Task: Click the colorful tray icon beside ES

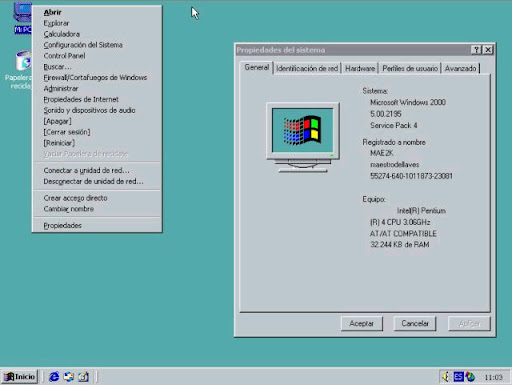Action: pyautogui.click(x=470, y=377)
